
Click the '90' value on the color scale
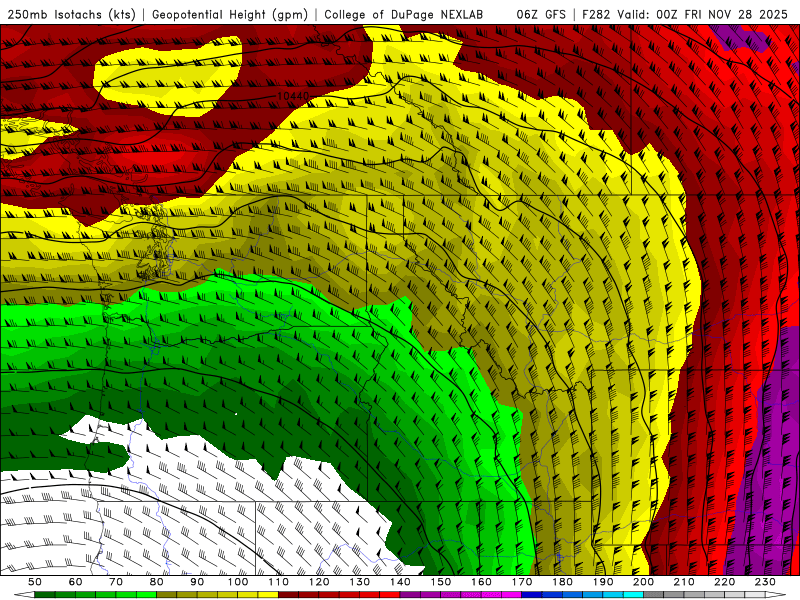point(197,582)
